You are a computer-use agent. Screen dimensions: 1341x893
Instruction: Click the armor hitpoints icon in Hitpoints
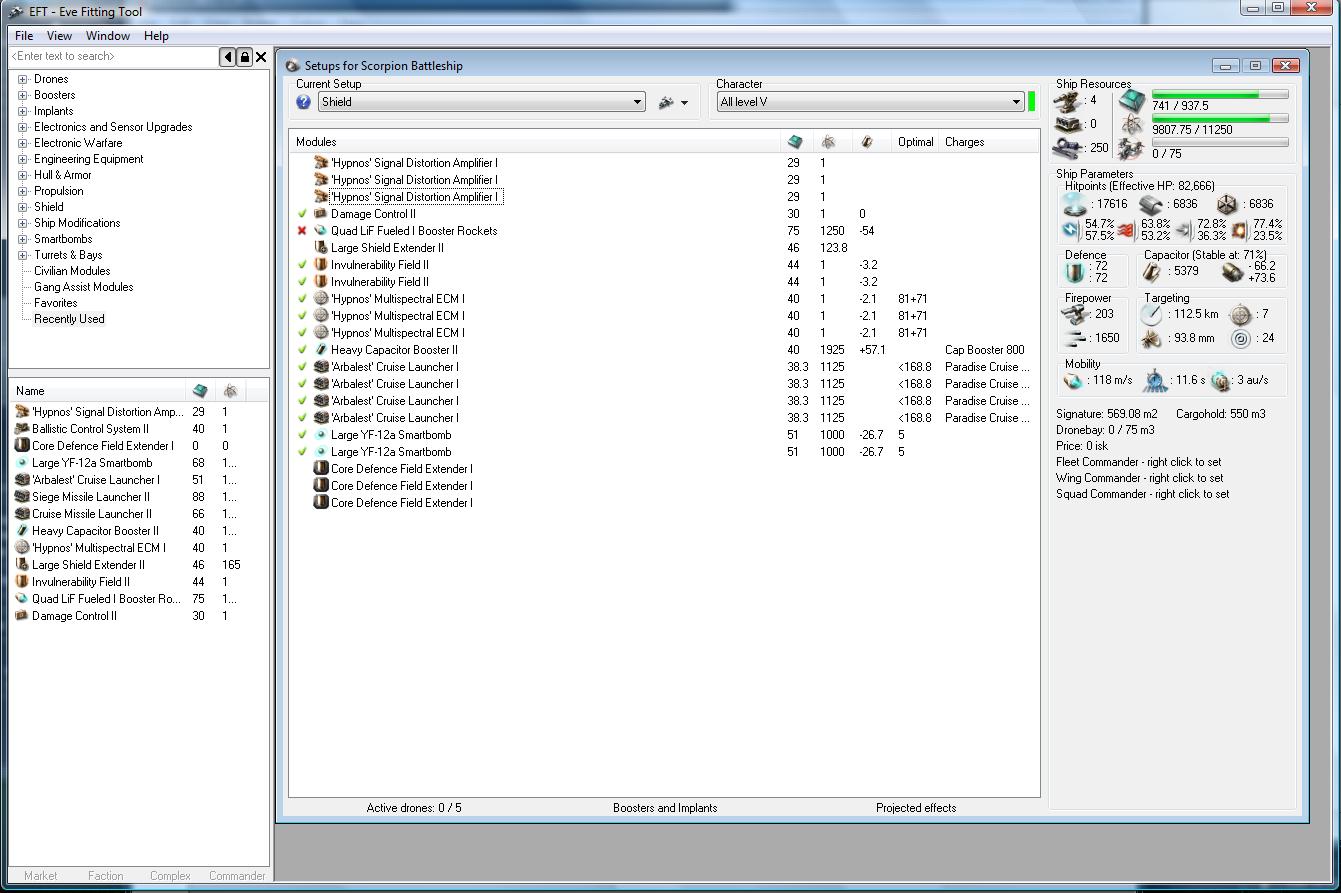pyautogui.click(x=1152, y=204)
